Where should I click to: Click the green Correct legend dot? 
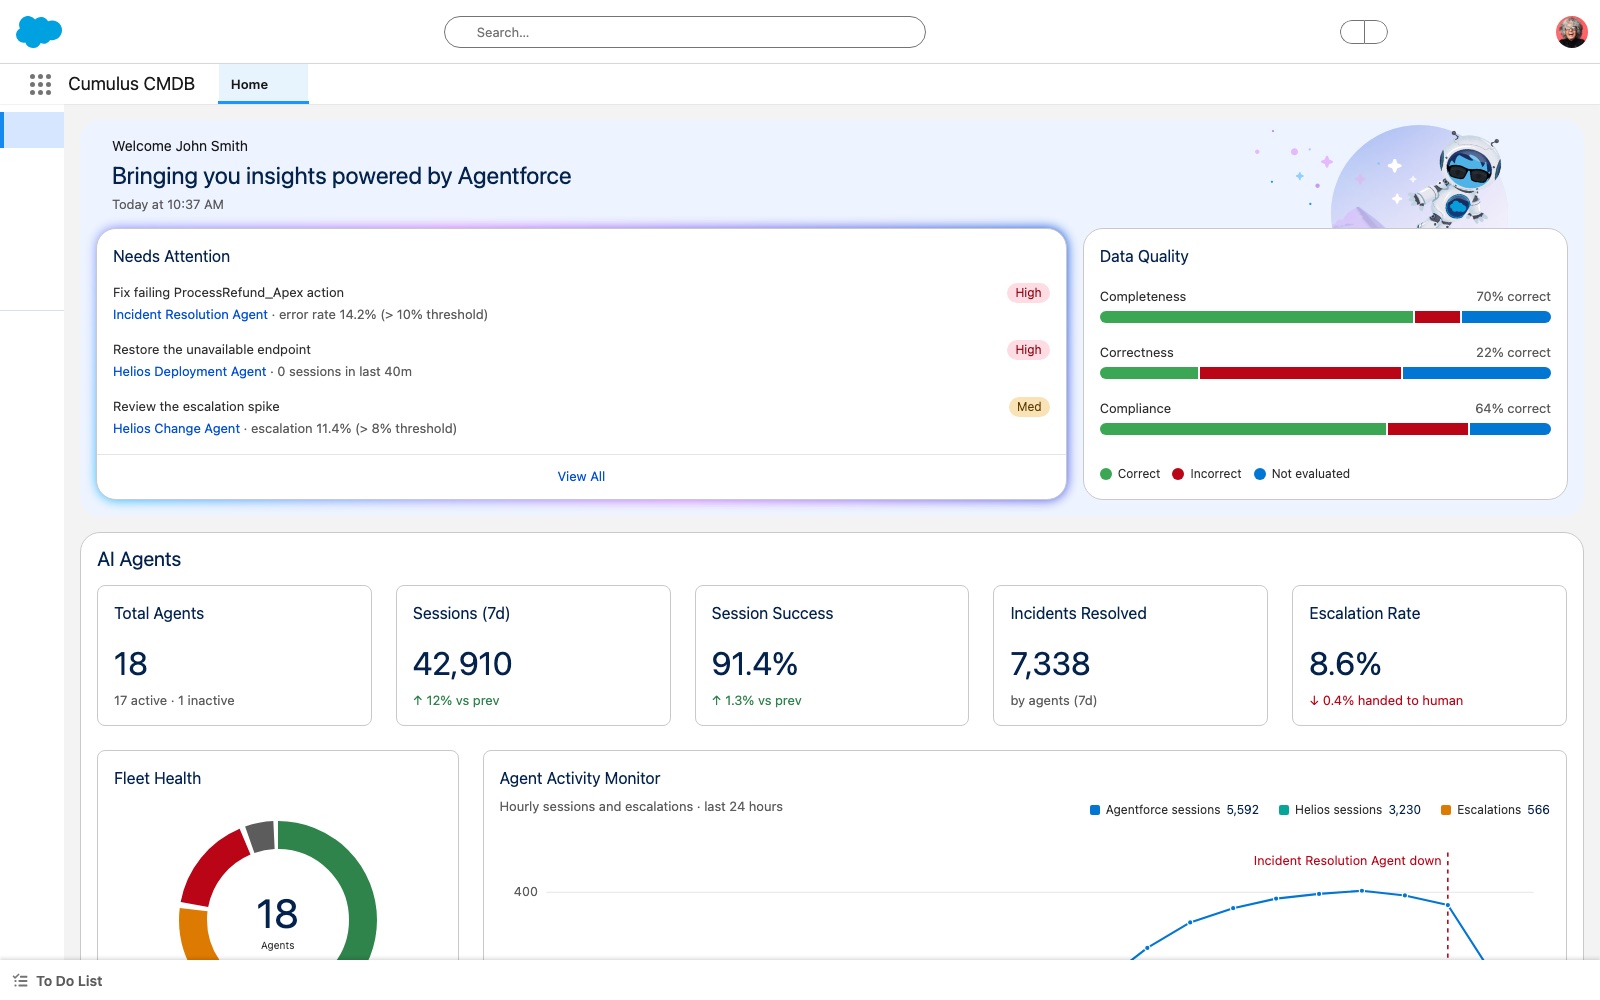click(1106, 474)
